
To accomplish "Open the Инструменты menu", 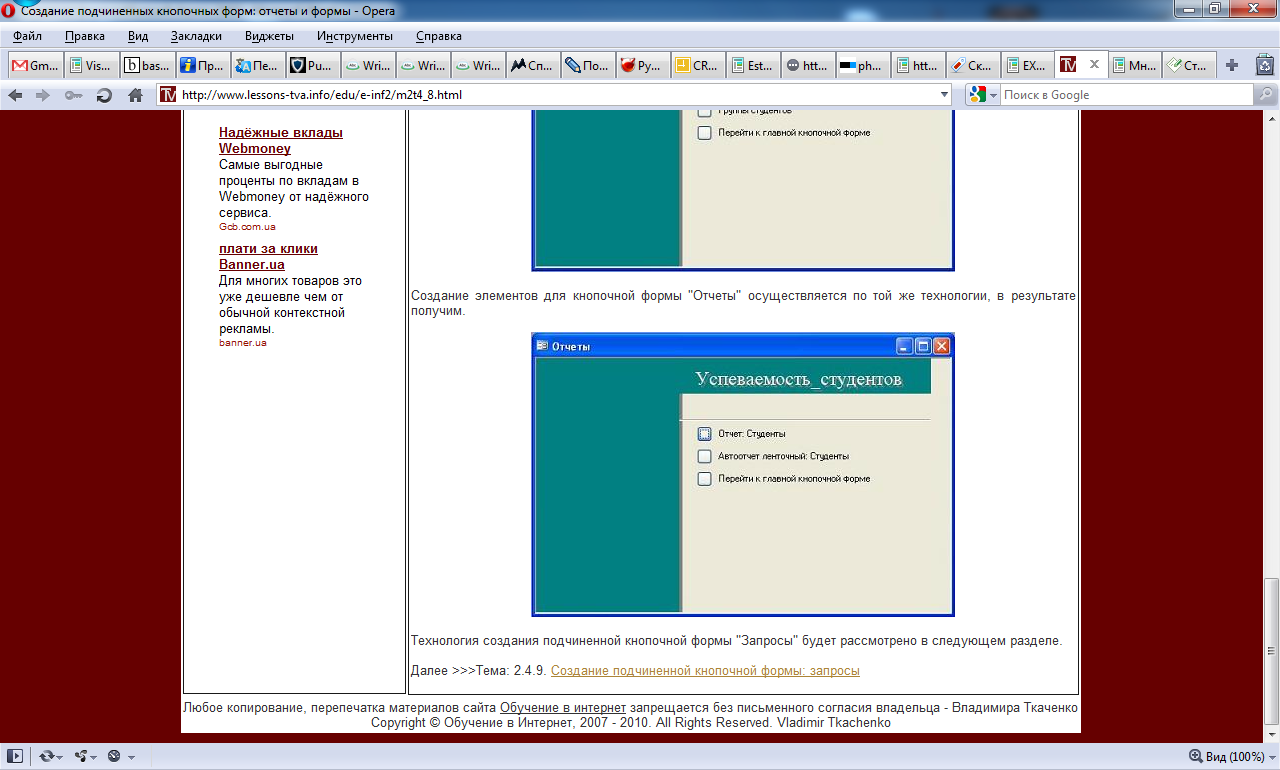I will pyautogui.click(x=355, y=36).
